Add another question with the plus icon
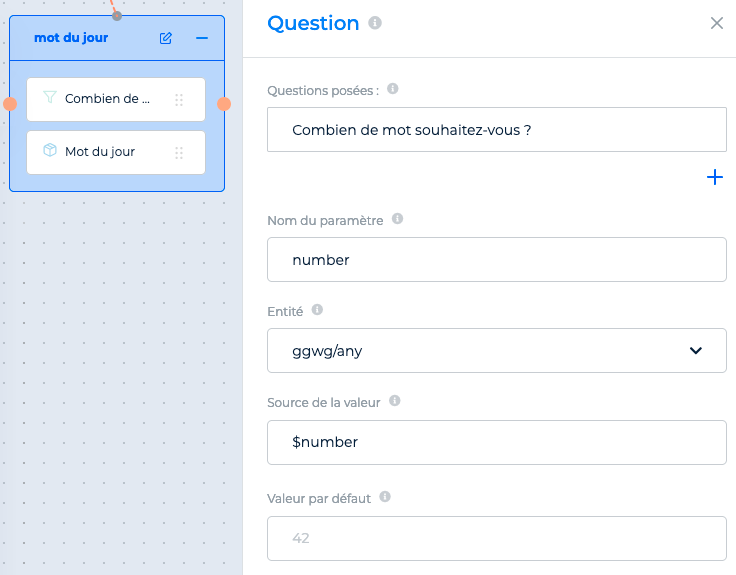The height and width of the screenshot is (575, 736). pos(714,177)
